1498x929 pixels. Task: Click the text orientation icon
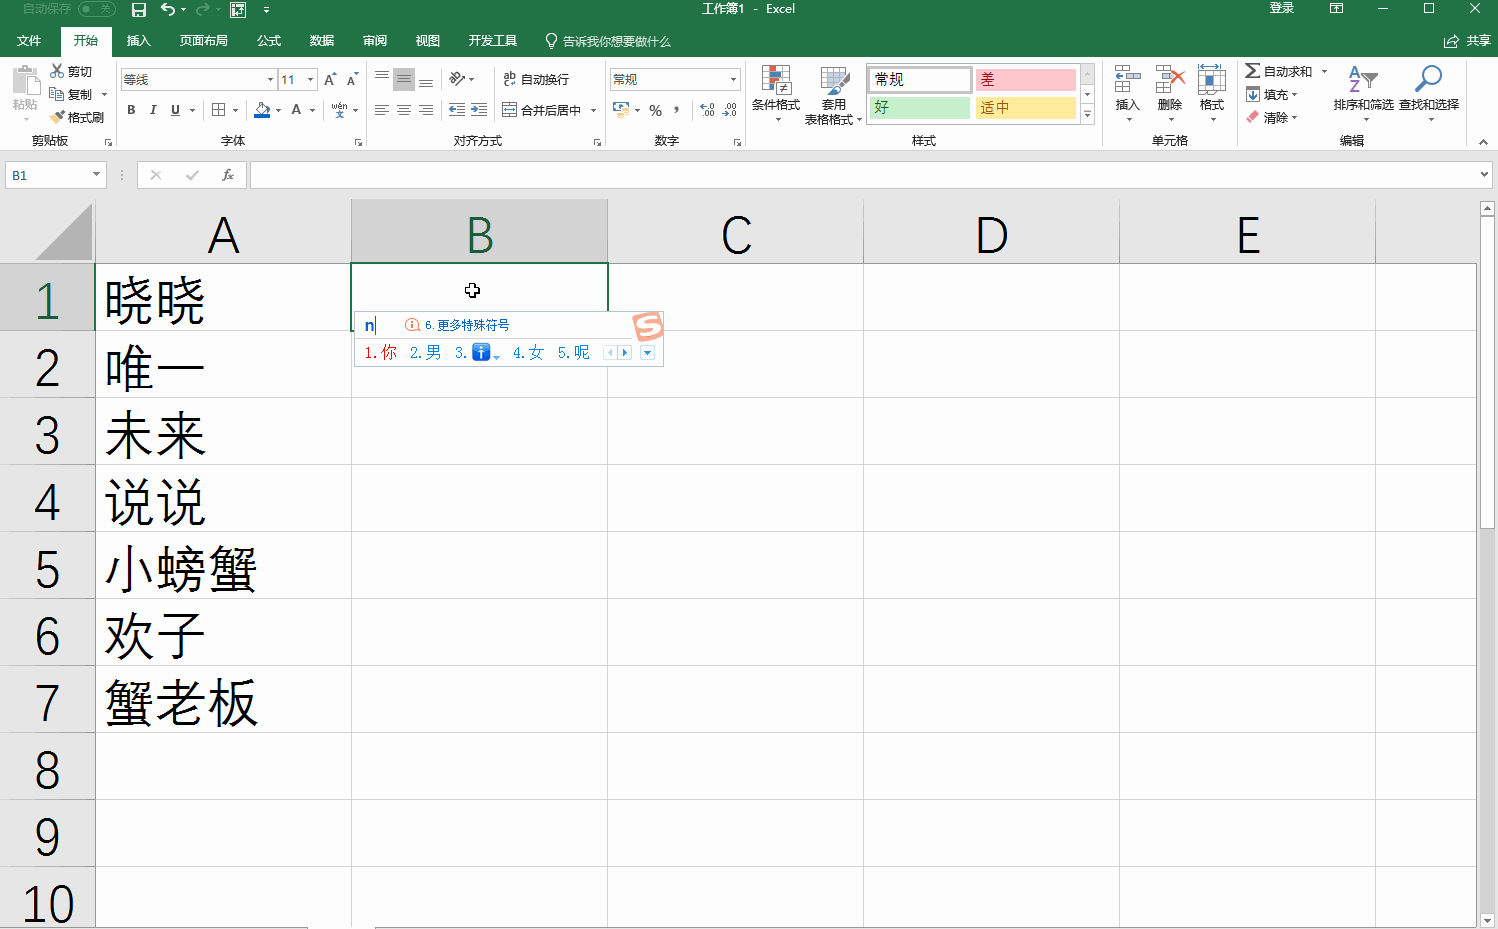tap(457, 79)
